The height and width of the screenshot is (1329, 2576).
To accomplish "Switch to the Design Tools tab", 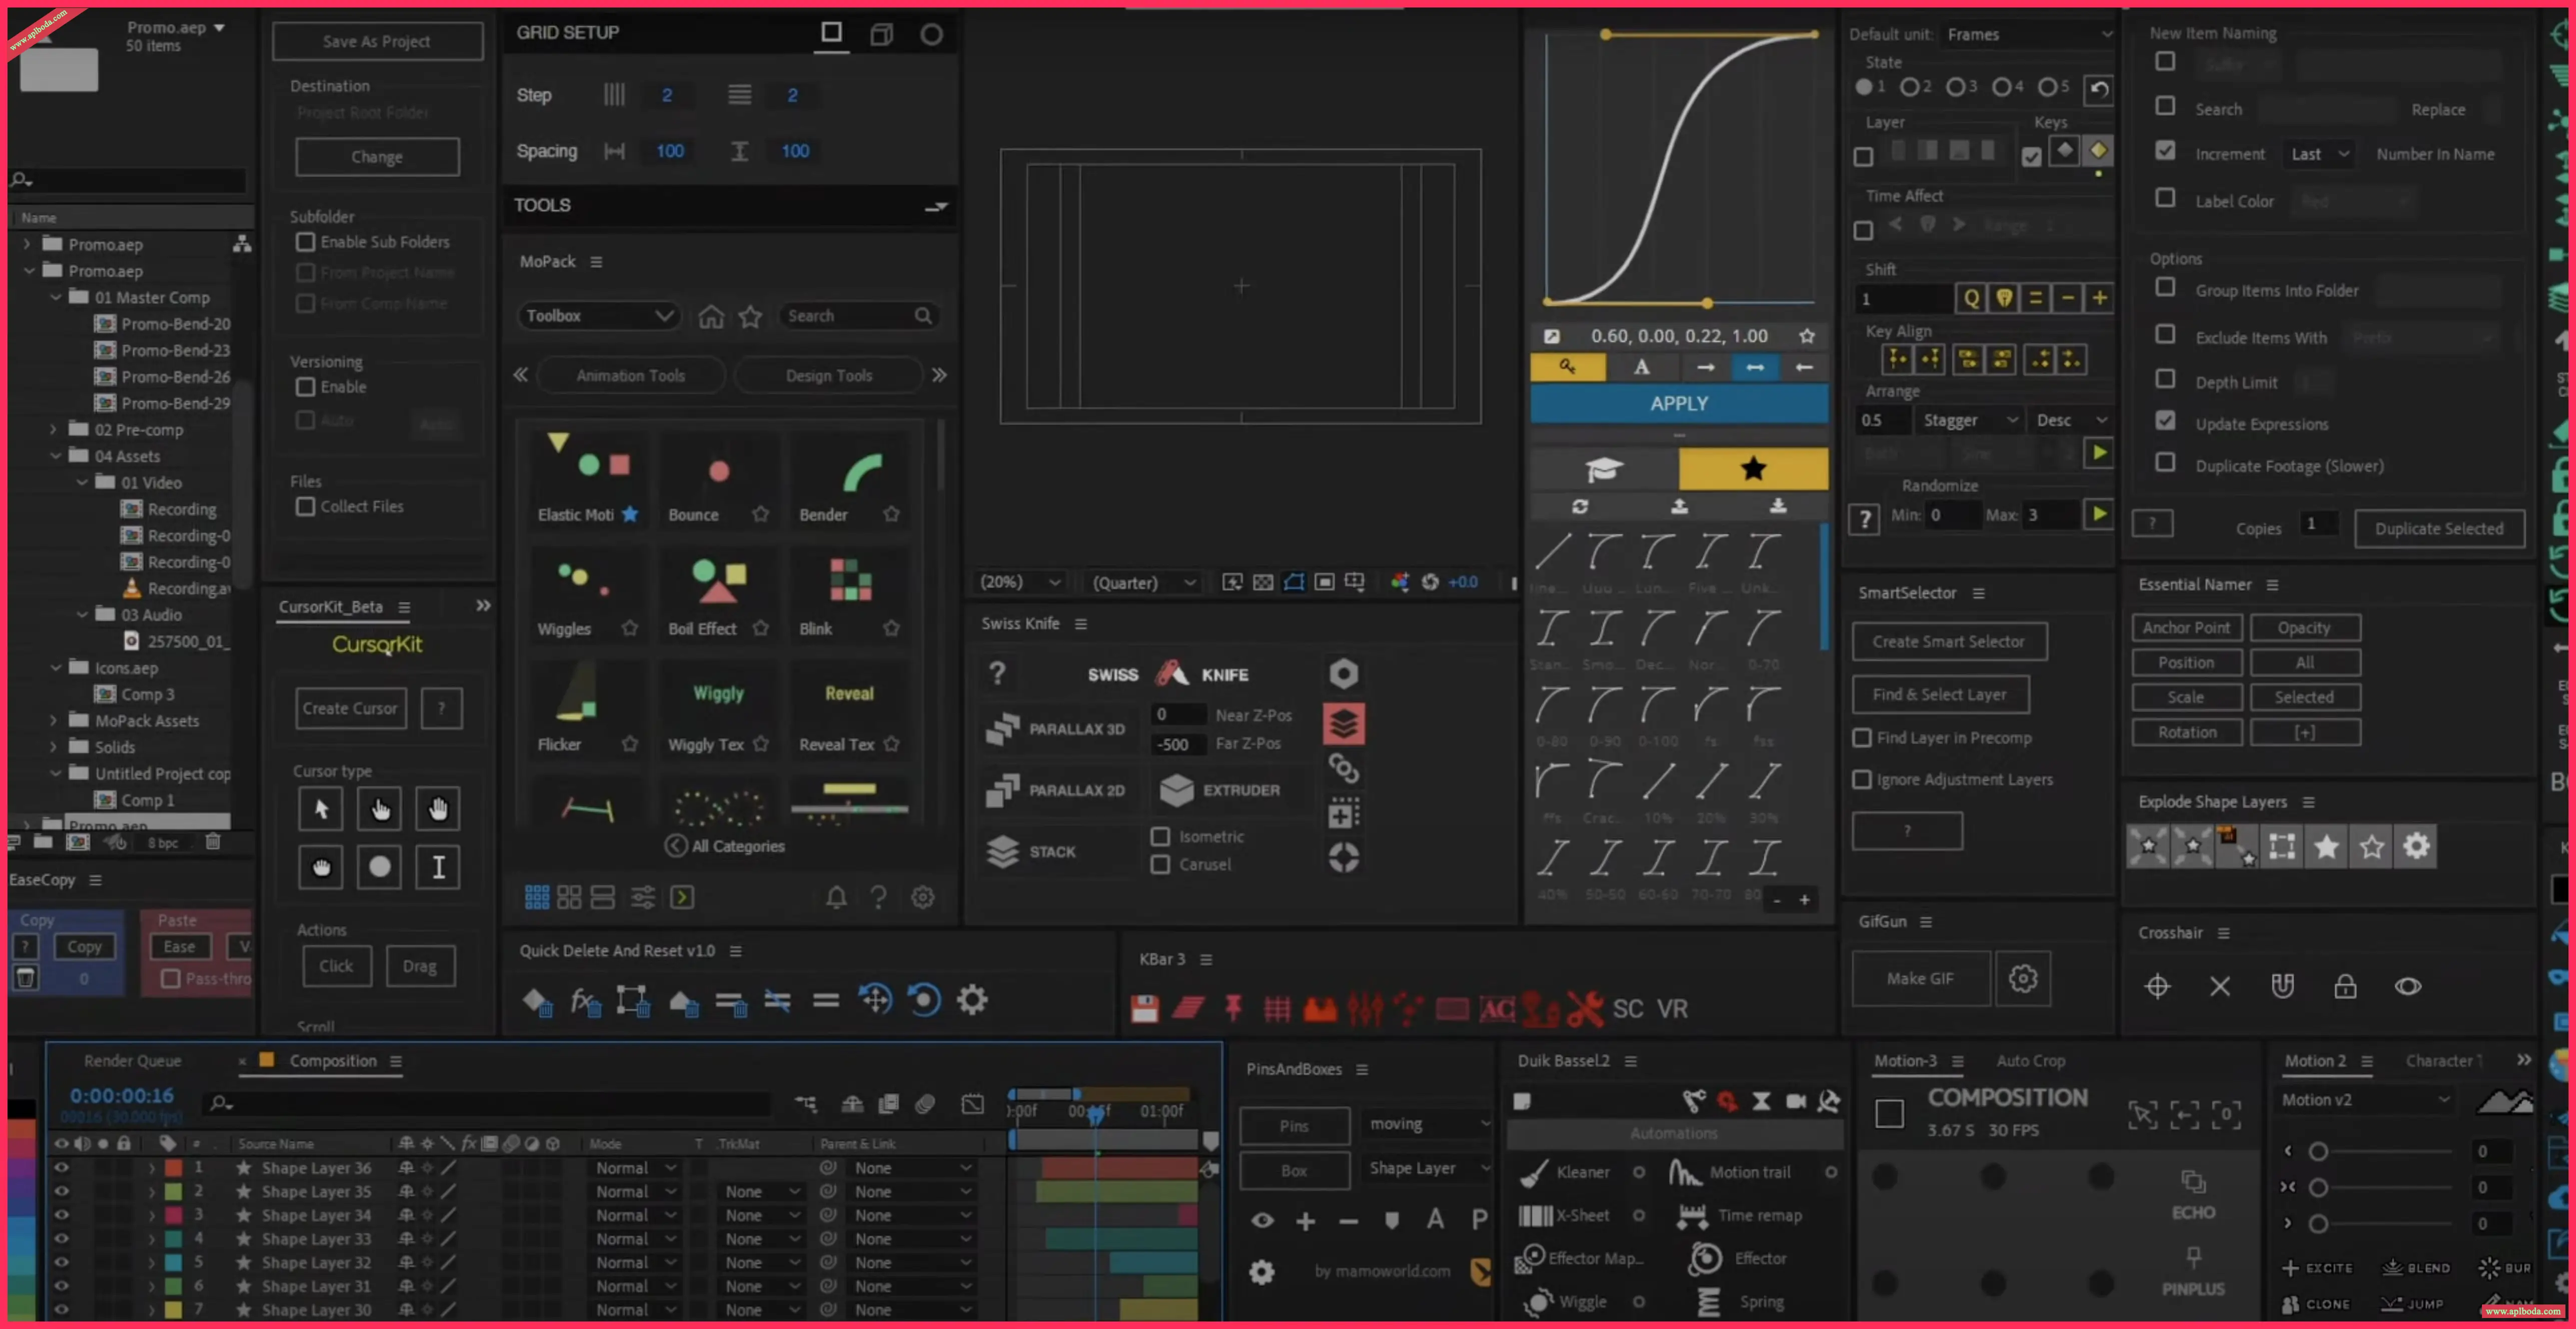I will [x=828, y=376].
